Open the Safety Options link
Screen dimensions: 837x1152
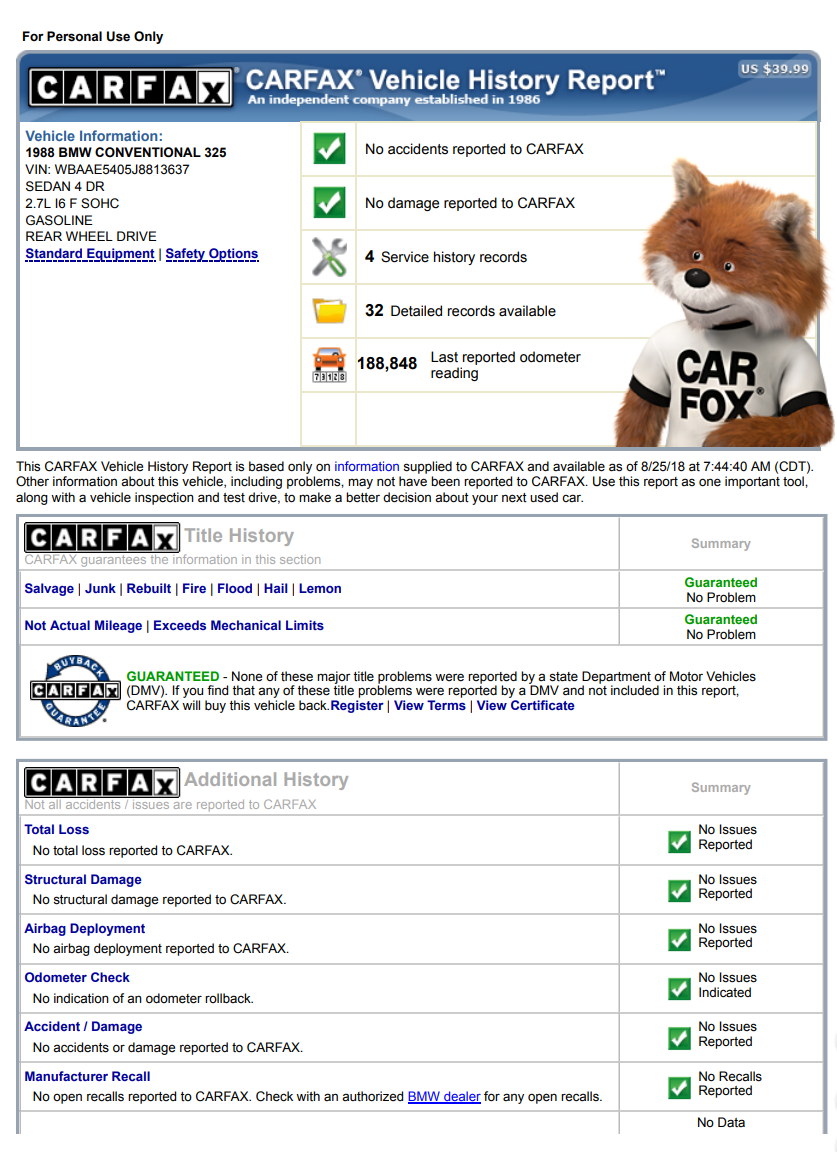[x=212, y=254]
